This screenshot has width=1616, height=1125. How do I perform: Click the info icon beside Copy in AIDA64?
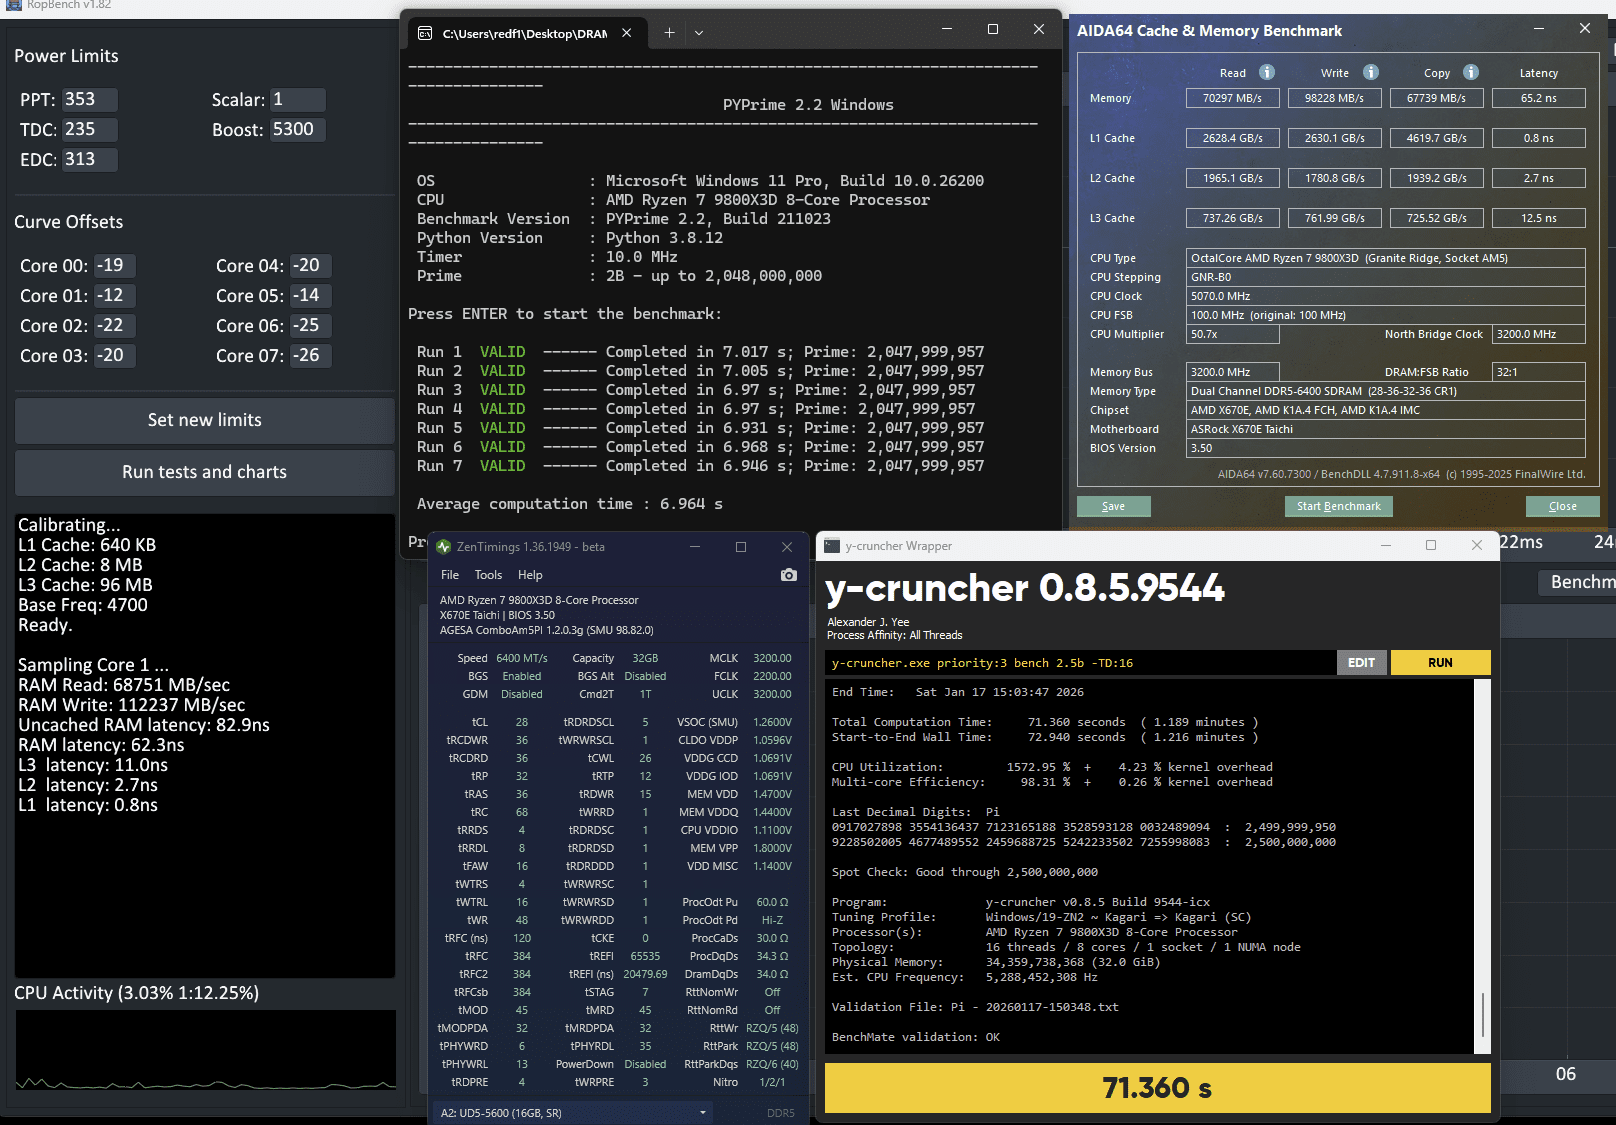[1471, 72]
